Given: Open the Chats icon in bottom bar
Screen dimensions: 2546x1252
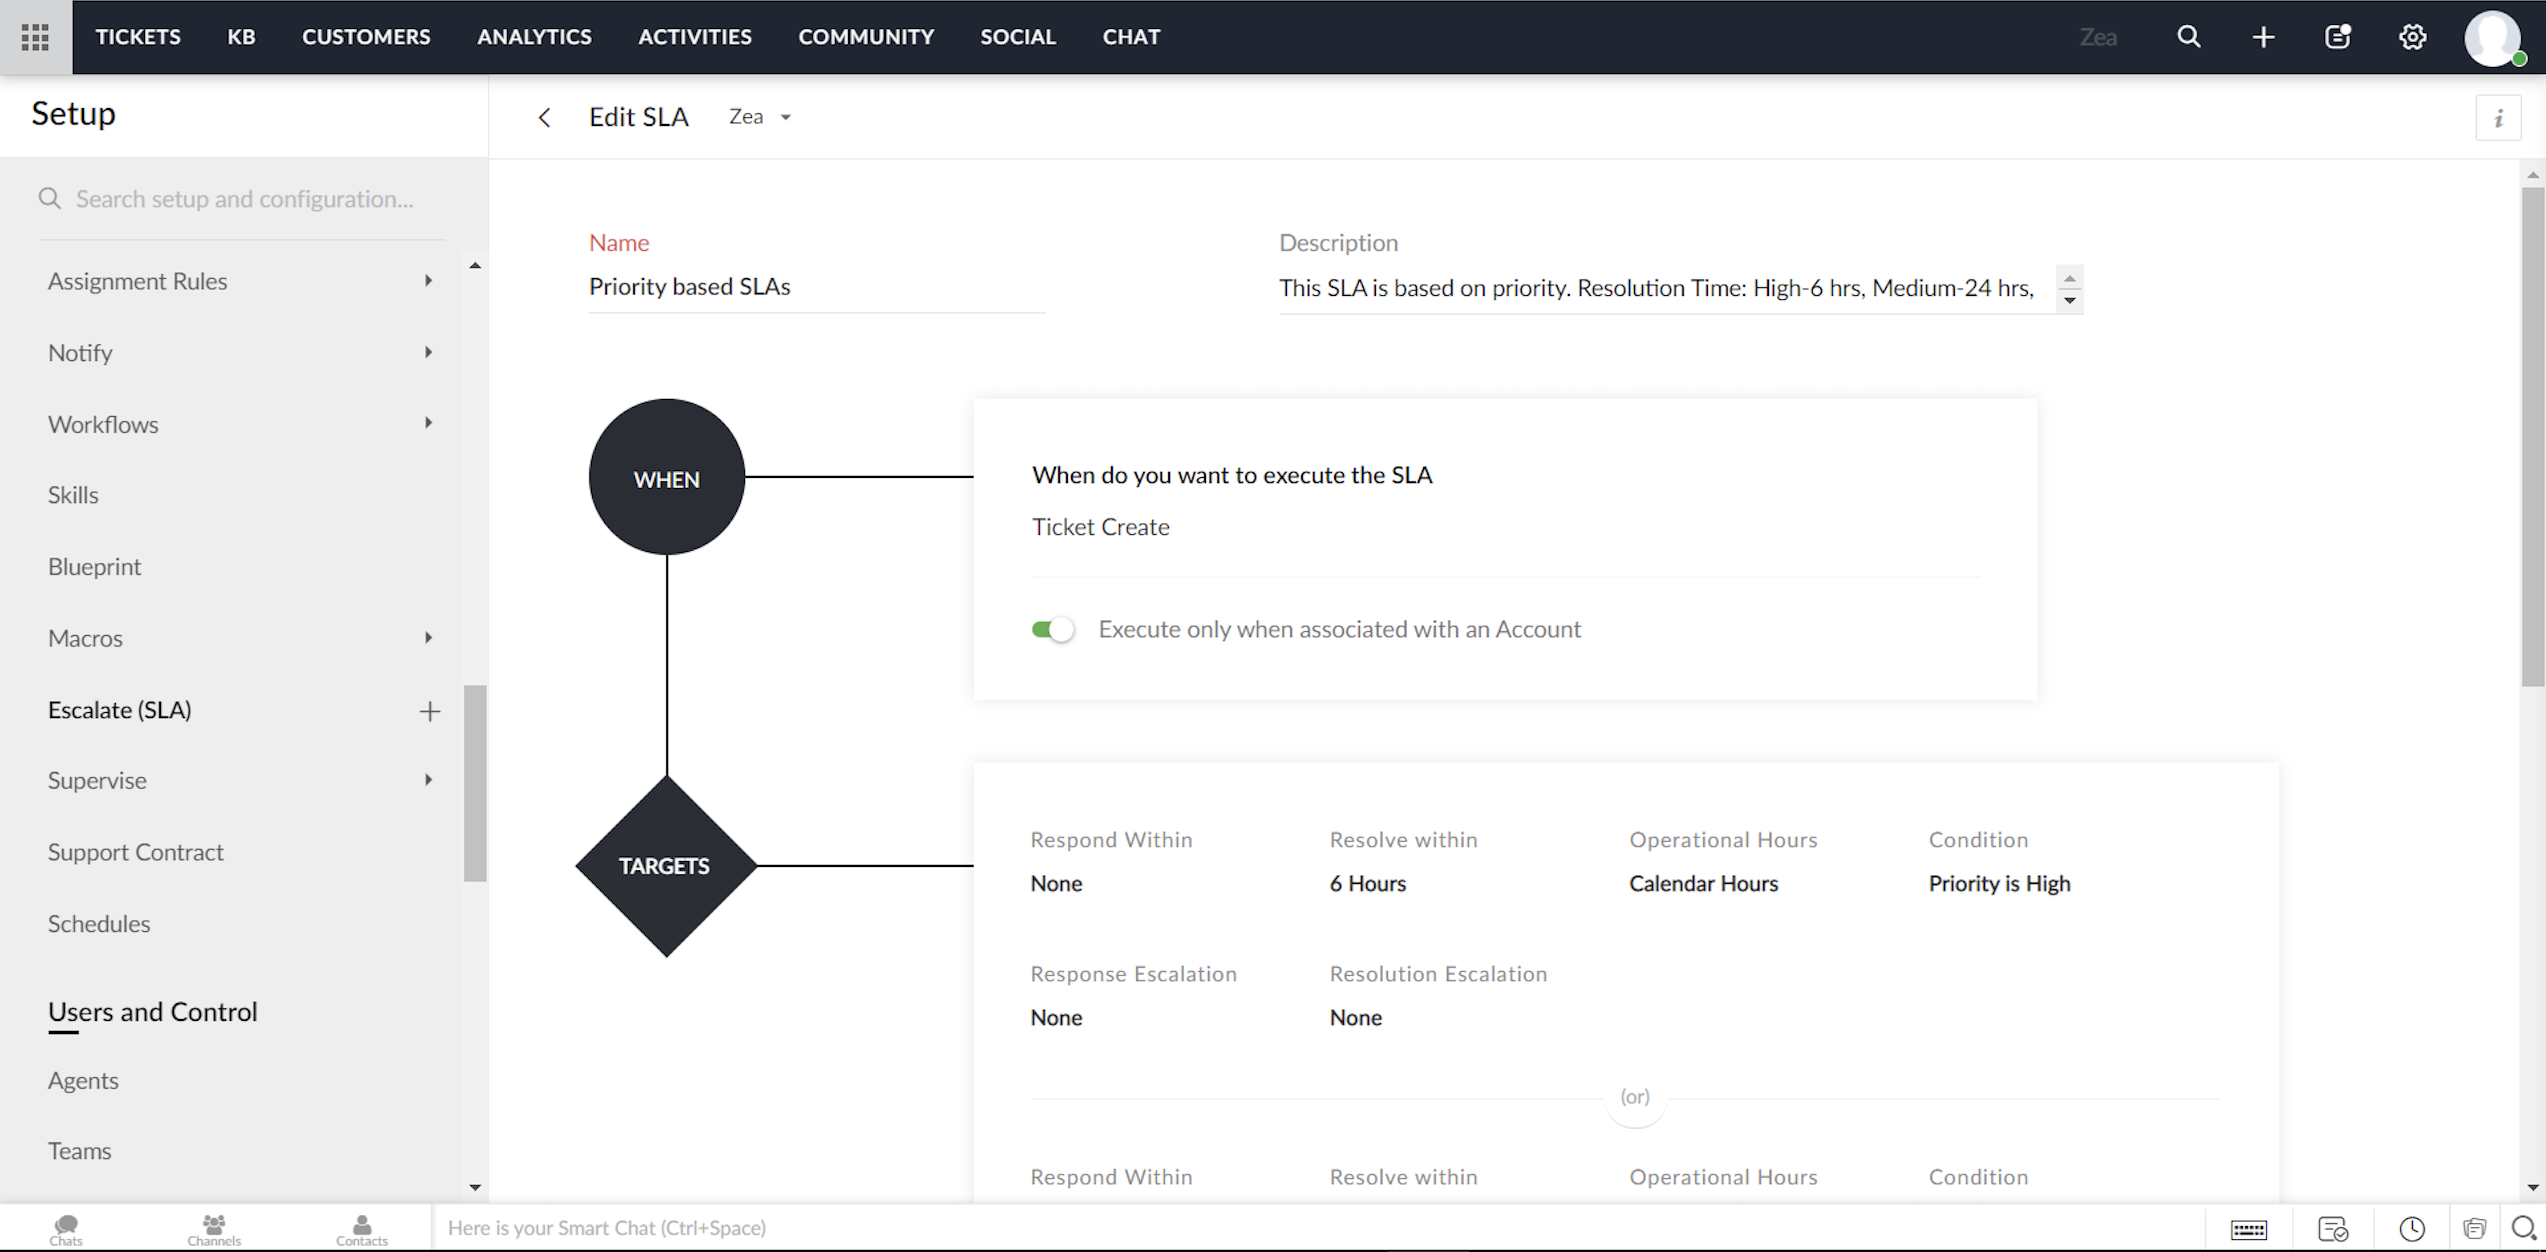Looking at the screenshot, I should click(x=66, y=1229).
